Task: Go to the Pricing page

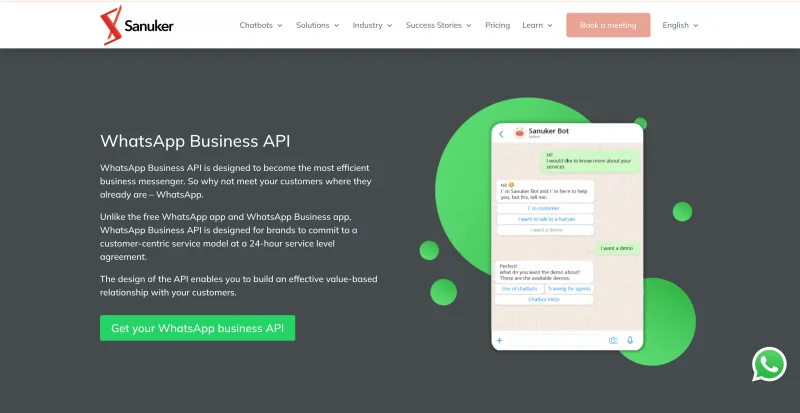Action: 497,25
